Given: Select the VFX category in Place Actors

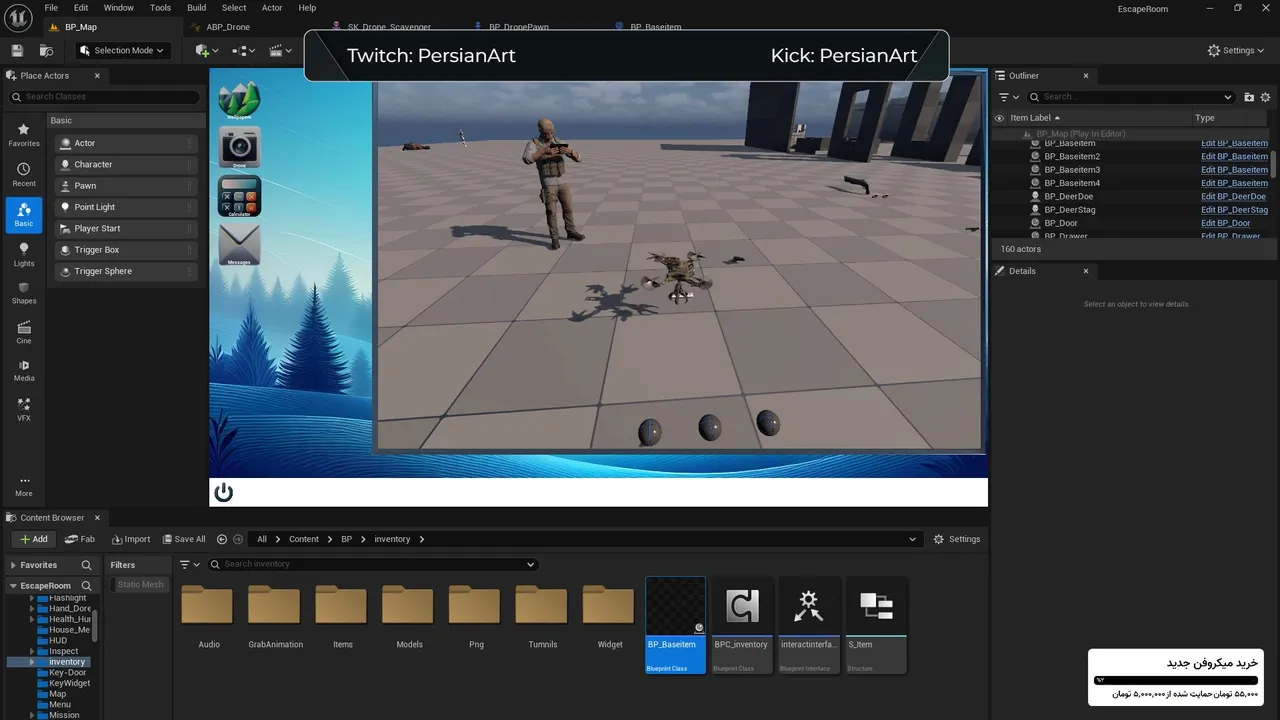Looking at the screenshot, I should point(24,409).
